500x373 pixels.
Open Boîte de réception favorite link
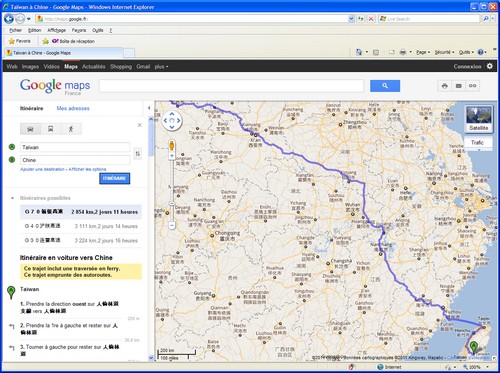point(73,41)
